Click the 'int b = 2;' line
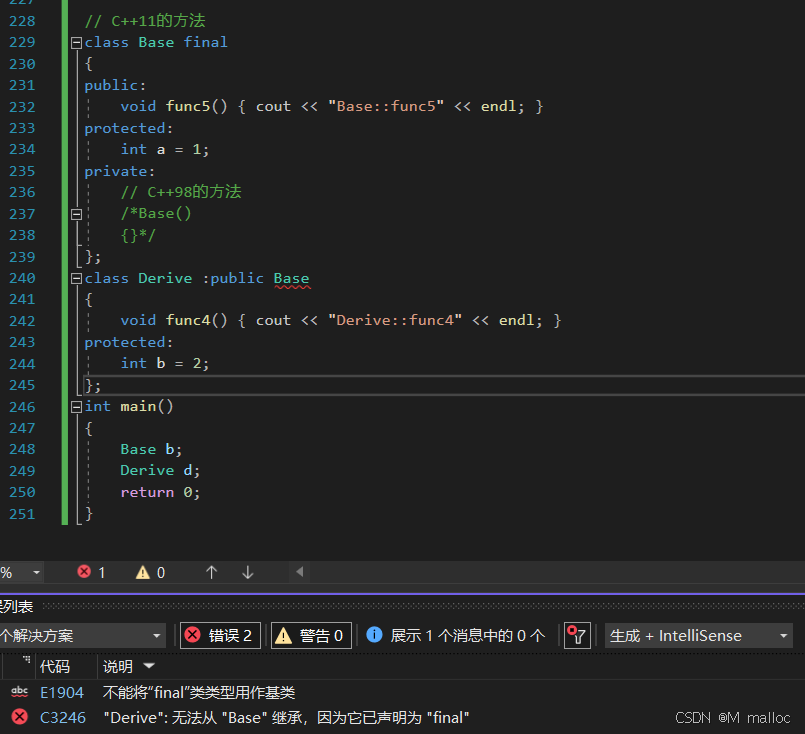 [x=165, y=363]
